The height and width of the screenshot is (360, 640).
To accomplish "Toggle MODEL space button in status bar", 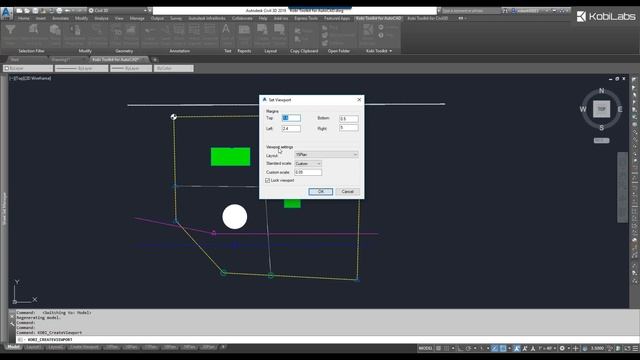I will [x=425, y=348].
